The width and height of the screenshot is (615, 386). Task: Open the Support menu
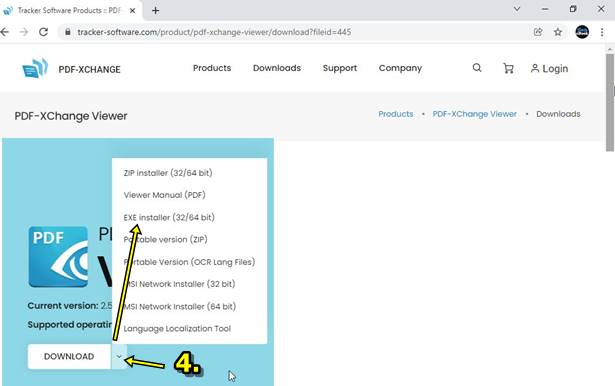pyautogui.click(x=340, y=68)
